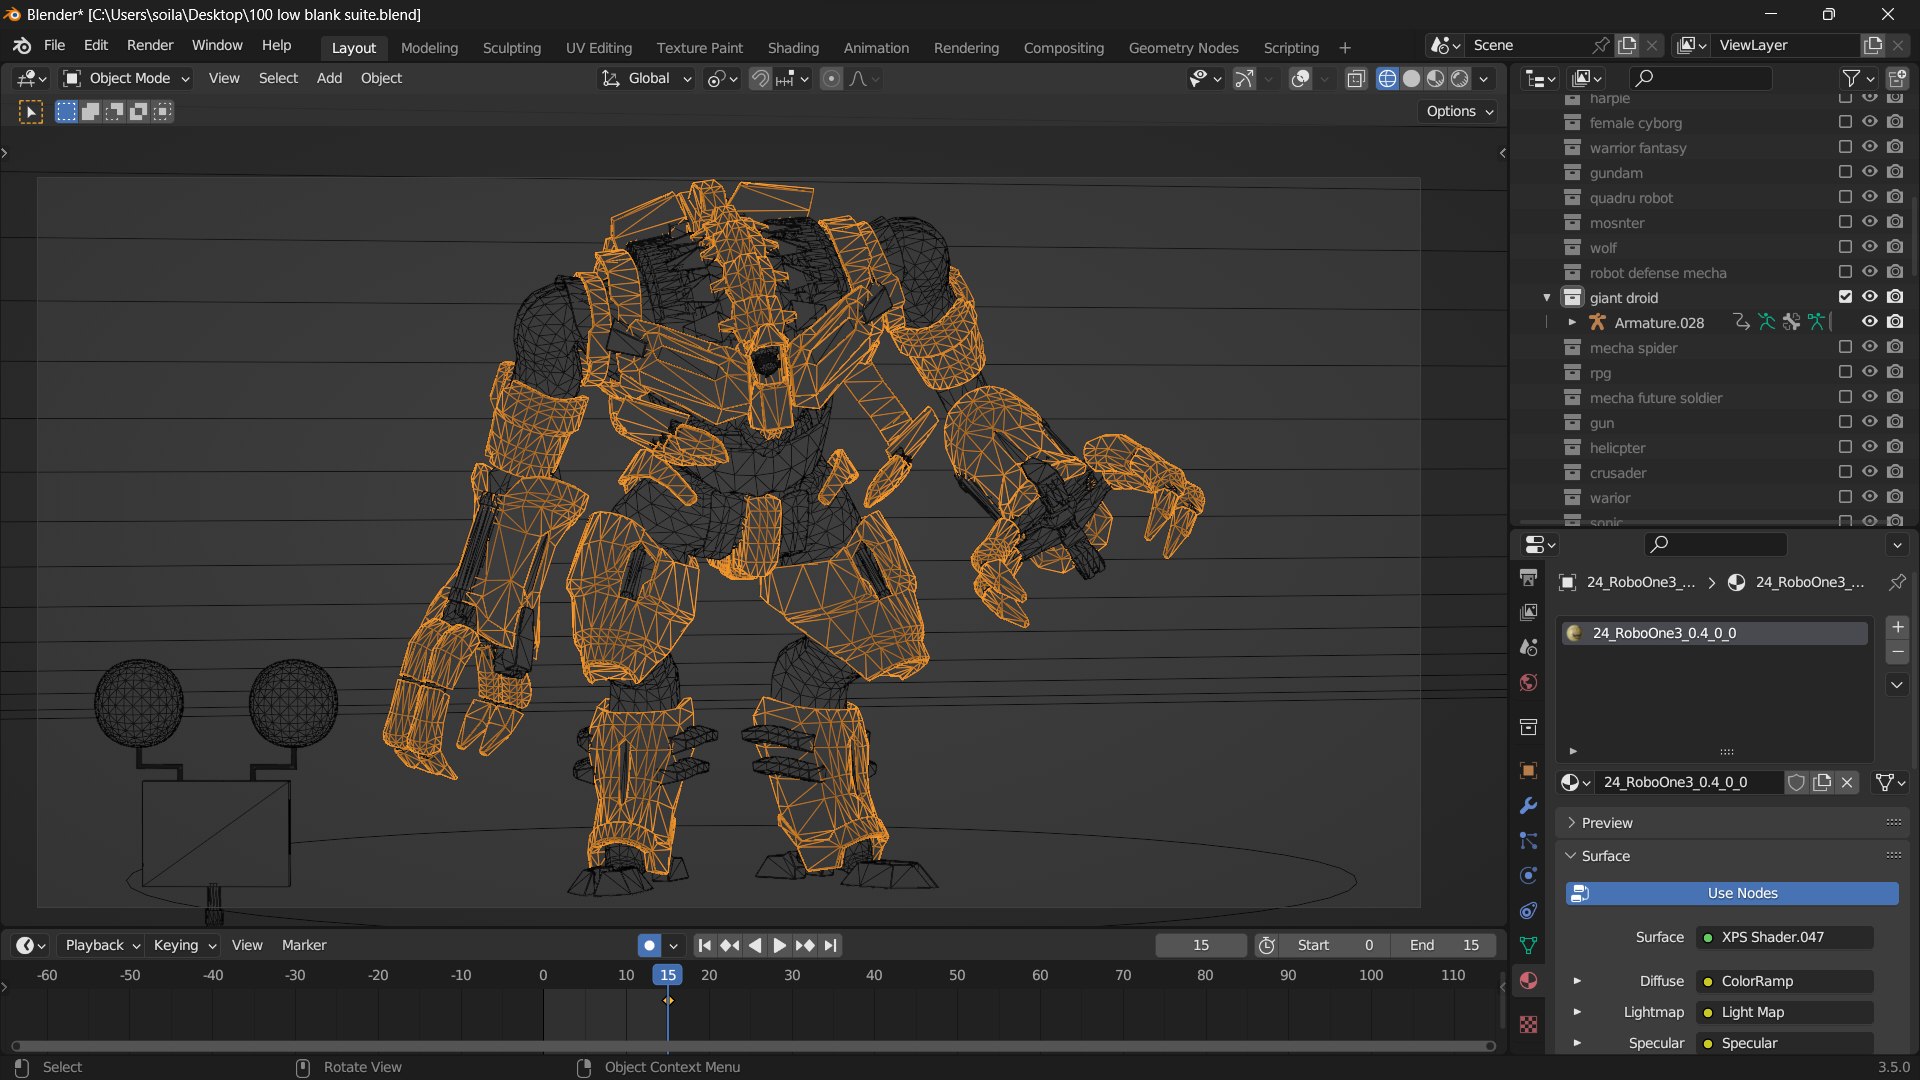Open the Modifier properties wrench tab
1920x1080 pixels.
point(1528,806)
